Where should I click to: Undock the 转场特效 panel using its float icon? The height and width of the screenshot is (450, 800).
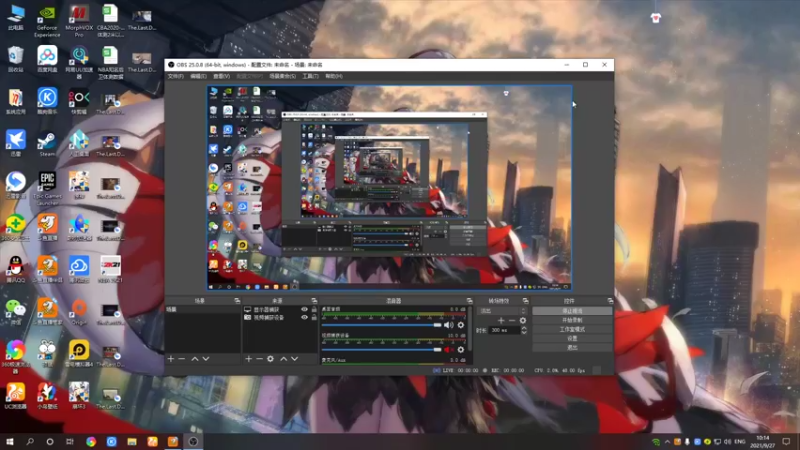[x=526, y=301]
